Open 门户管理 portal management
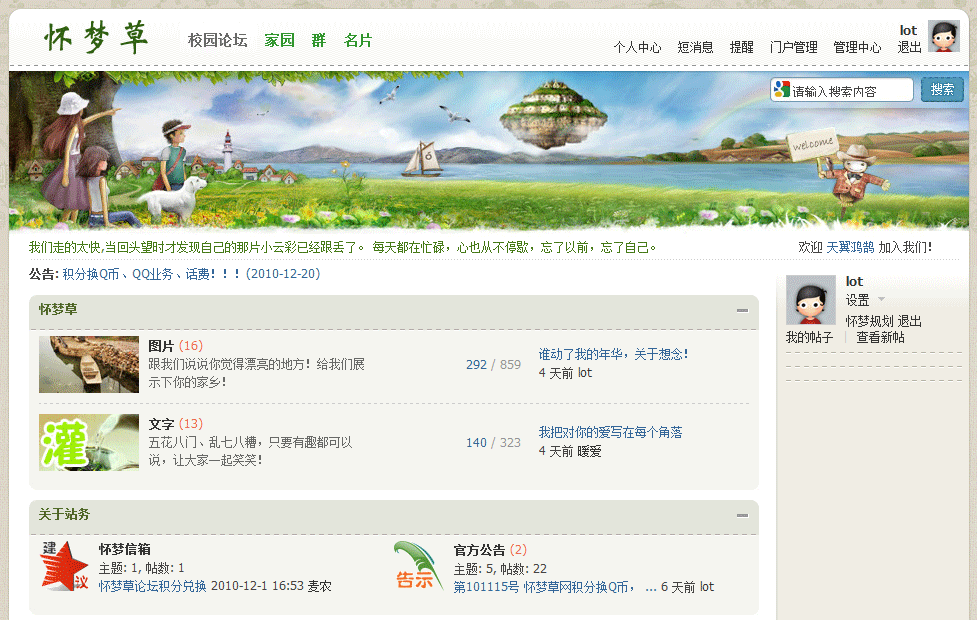977x620 pixels. click(x=793, y=47)
